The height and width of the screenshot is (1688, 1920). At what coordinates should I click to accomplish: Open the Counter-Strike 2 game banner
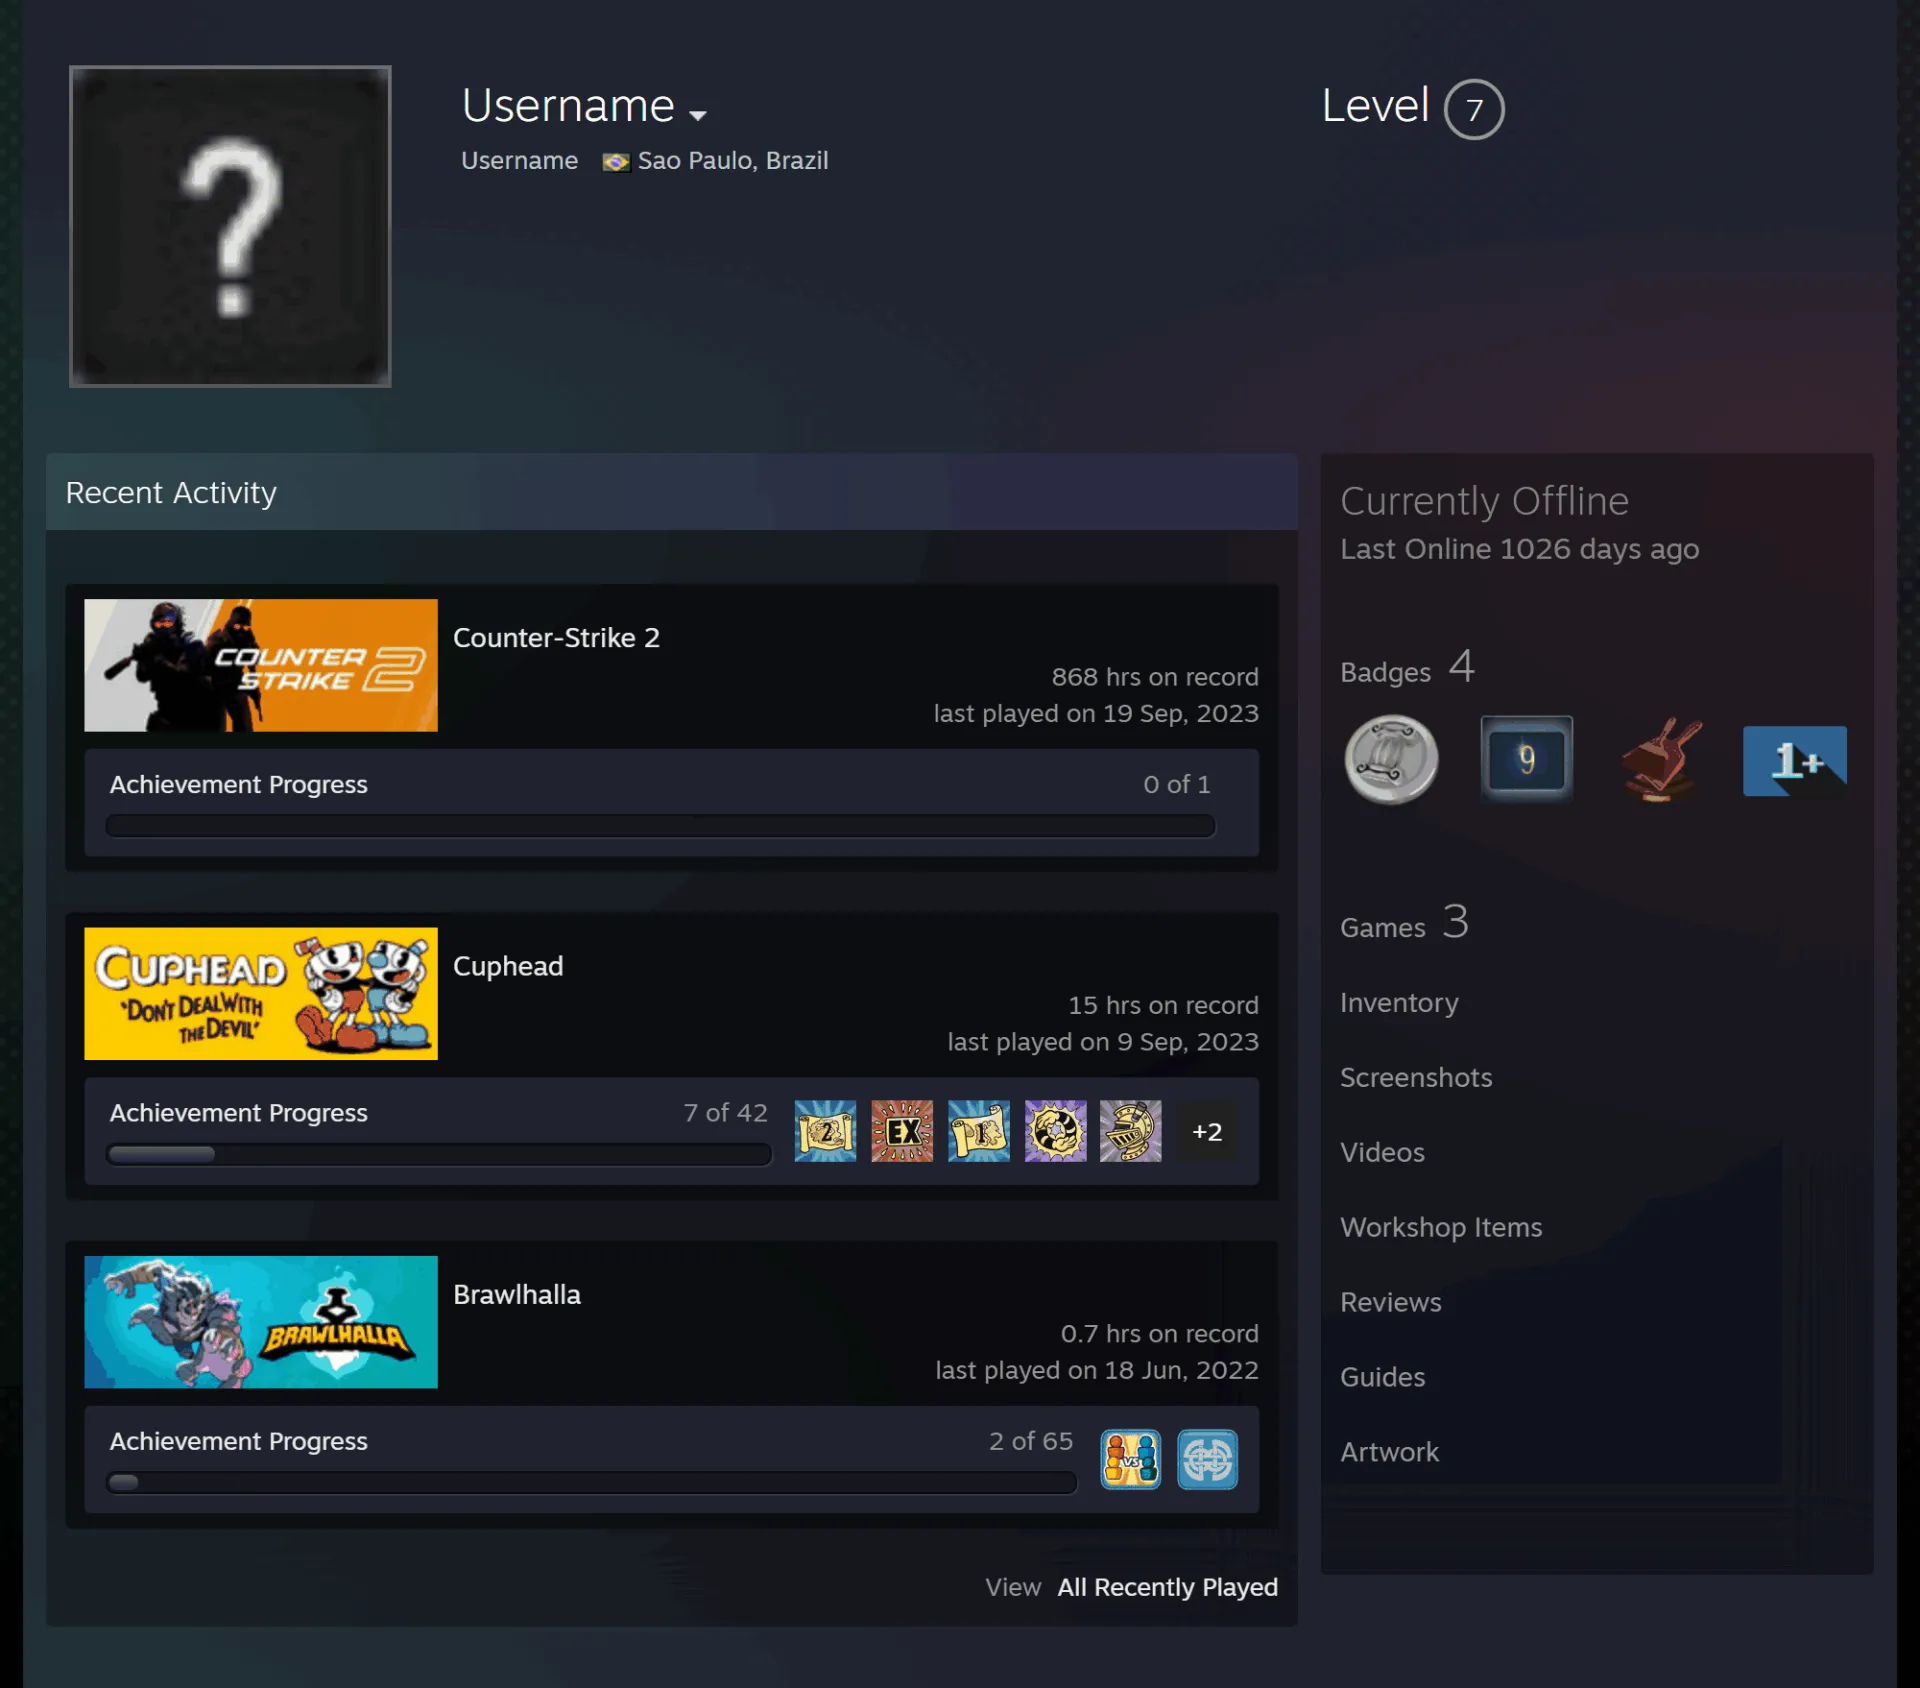click(261, 665)
